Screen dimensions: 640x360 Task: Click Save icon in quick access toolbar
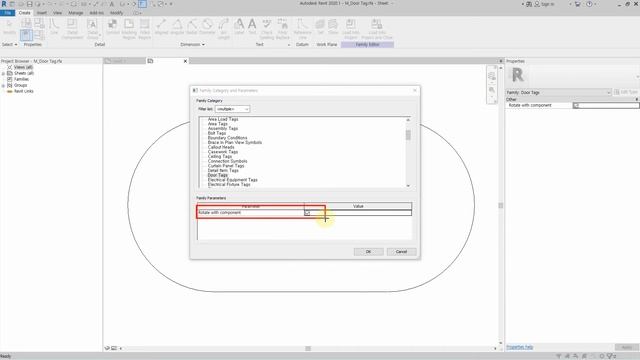[x=29, y=4]
